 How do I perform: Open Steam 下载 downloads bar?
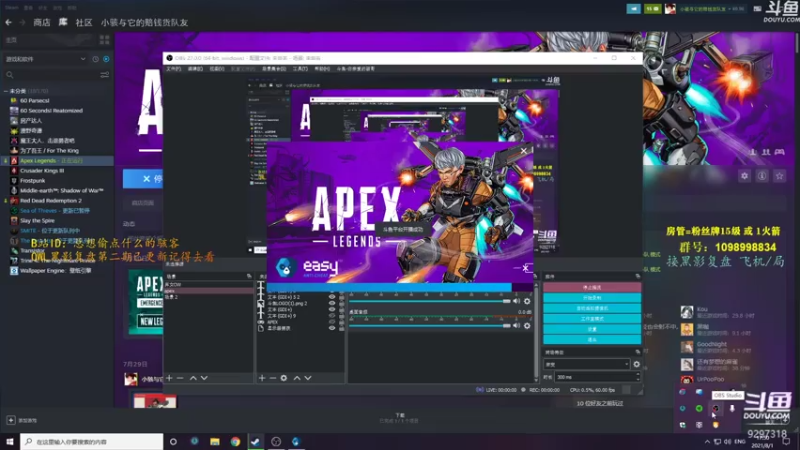click(x=399, y=418)
